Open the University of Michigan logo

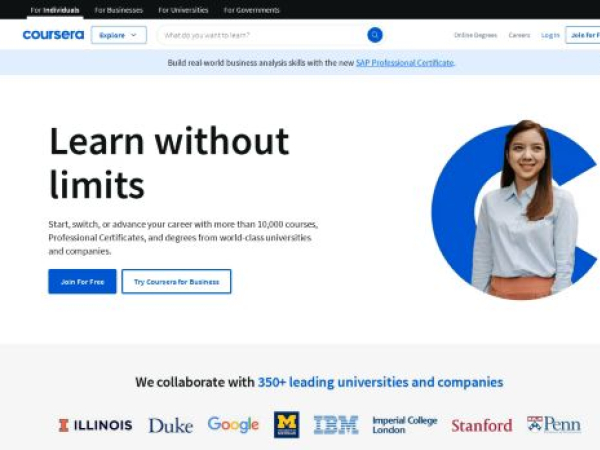tap(287, 424)
